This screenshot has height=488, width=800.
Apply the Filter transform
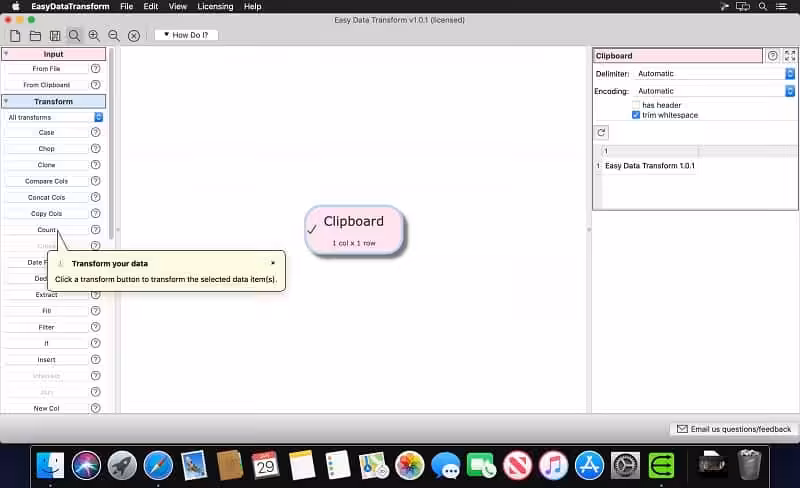[46, 327]
